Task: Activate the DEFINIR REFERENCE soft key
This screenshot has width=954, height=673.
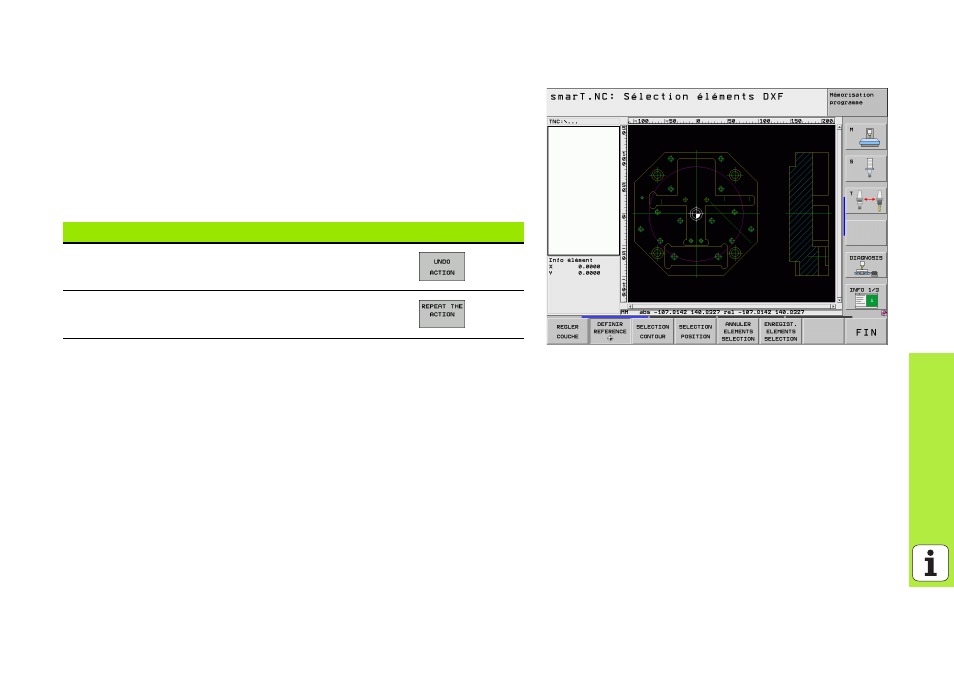Action: pyautogui.click(x=610, y=332)
